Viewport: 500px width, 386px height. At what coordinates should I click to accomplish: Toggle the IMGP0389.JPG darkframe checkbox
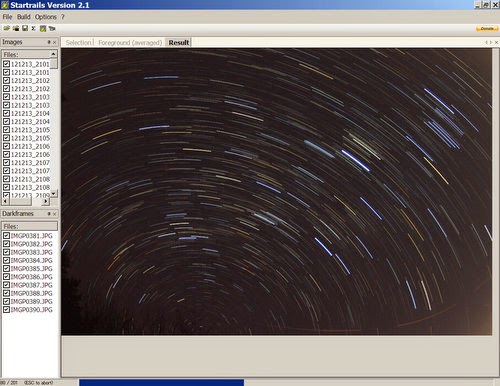pos(6,301)
